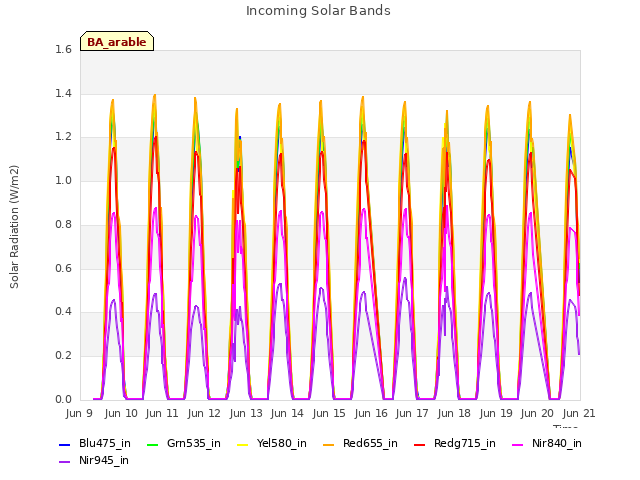The image size is (640, 480).
Task: Click the Jun 19 x-axis tick label
Action: coord(496,413)
